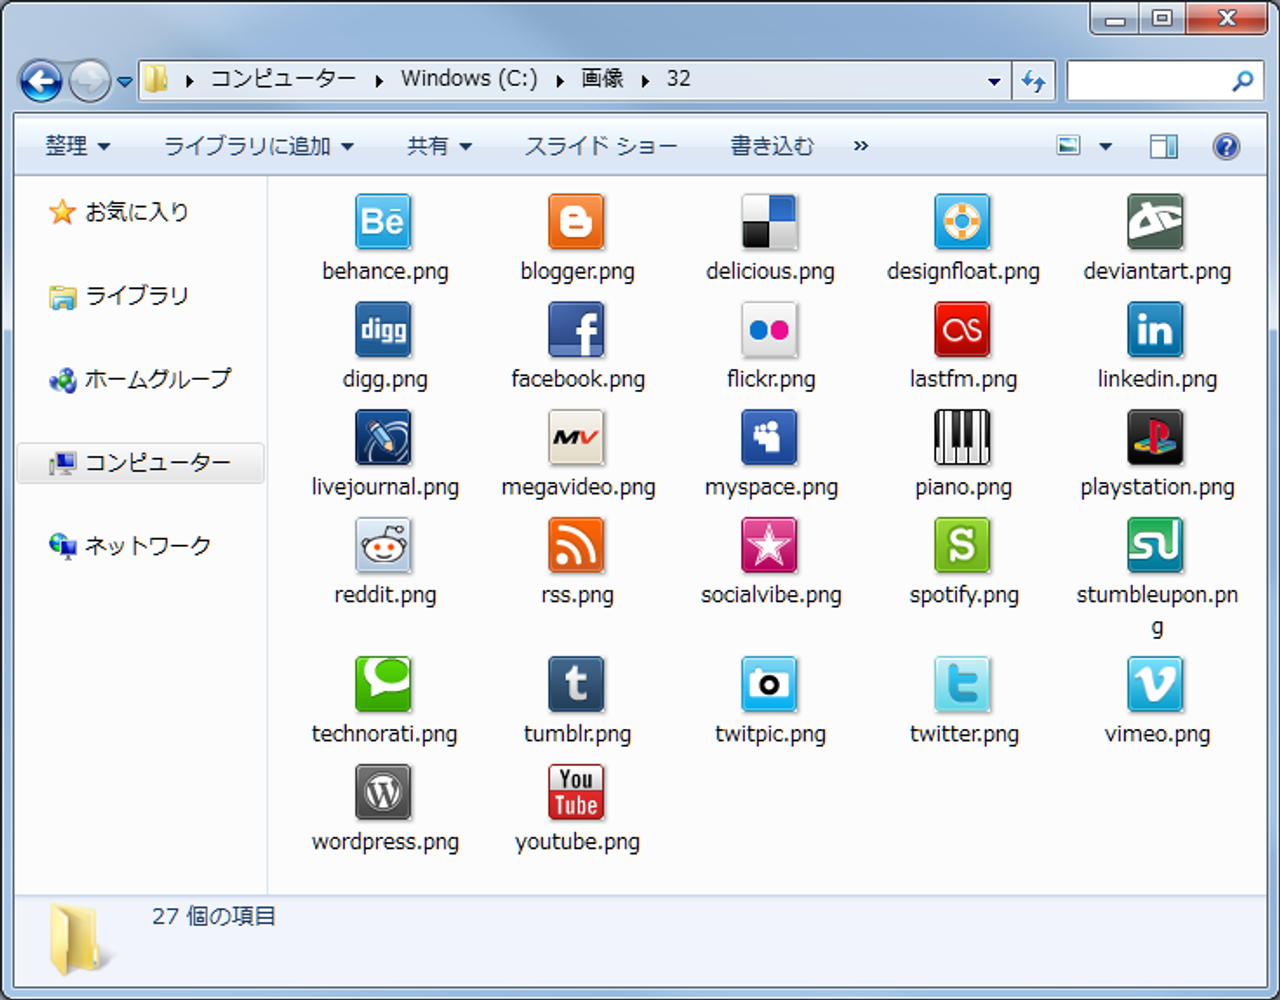Select the stumbleupon.png file icon
The image size is (1280, 1000).
click(x=1155, y=545)
